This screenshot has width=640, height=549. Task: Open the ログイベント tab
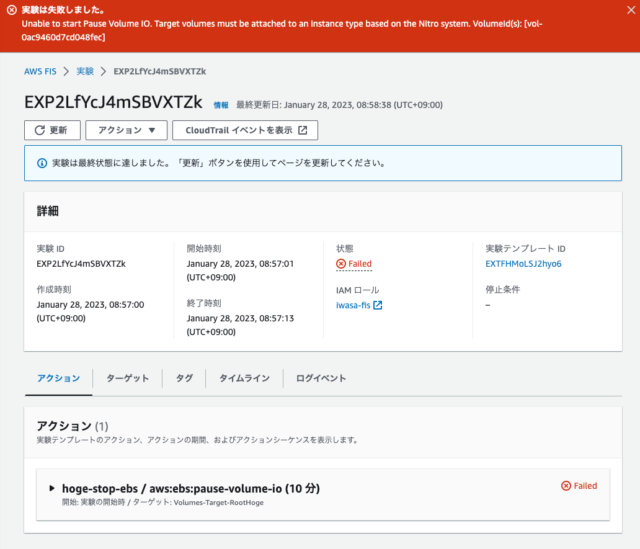(321, 378)
